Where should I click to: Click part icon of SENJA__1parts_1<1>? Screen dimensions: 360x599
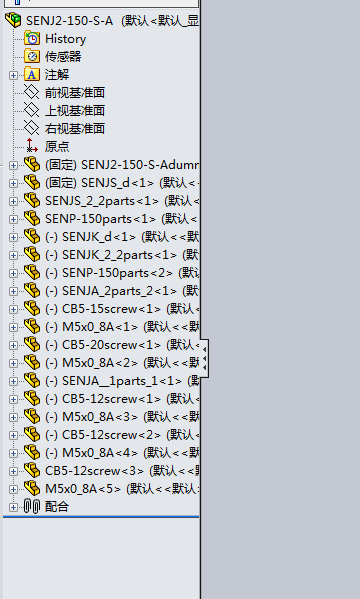point(32,380)
